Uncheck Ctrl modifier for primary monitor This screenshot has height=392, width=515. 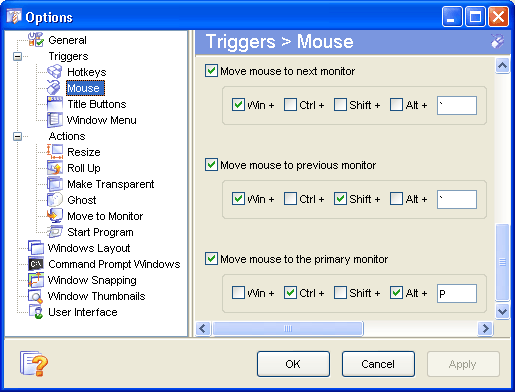290,293
